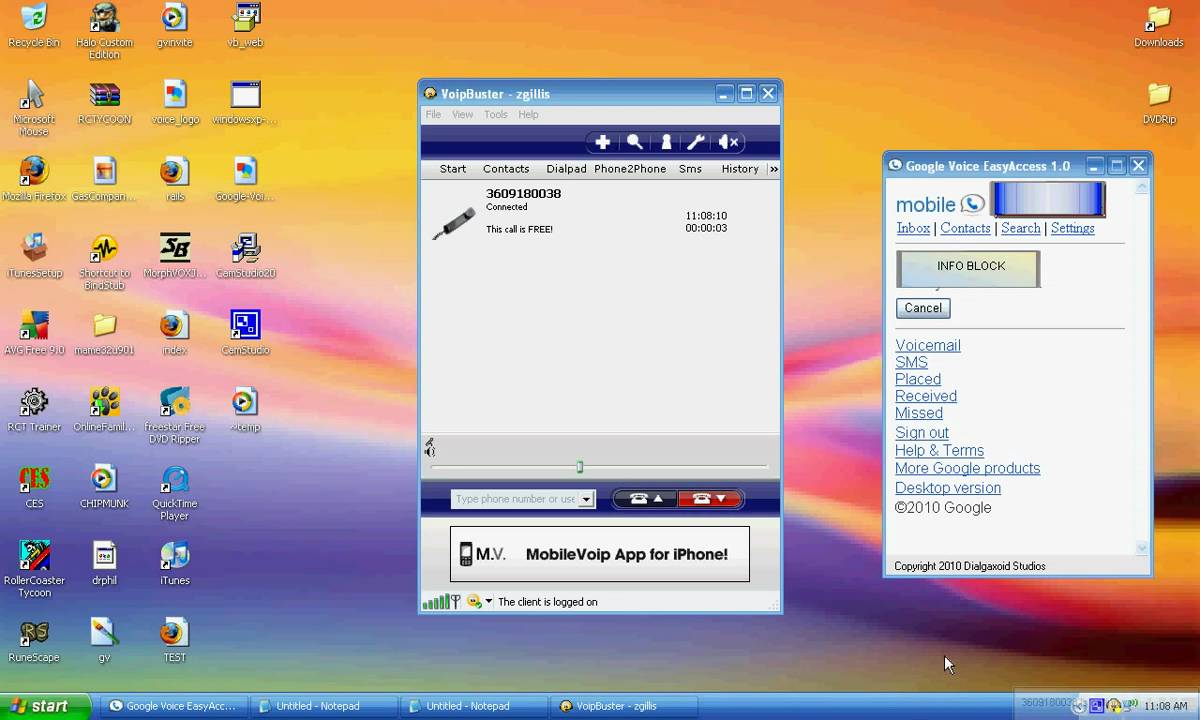Image resolution: width=1200 pixels, height=720 pixels.
Task: Click the Contacts link in Google Voice EasyAccess
Action: pyautogui.click(x=965, y=228)
